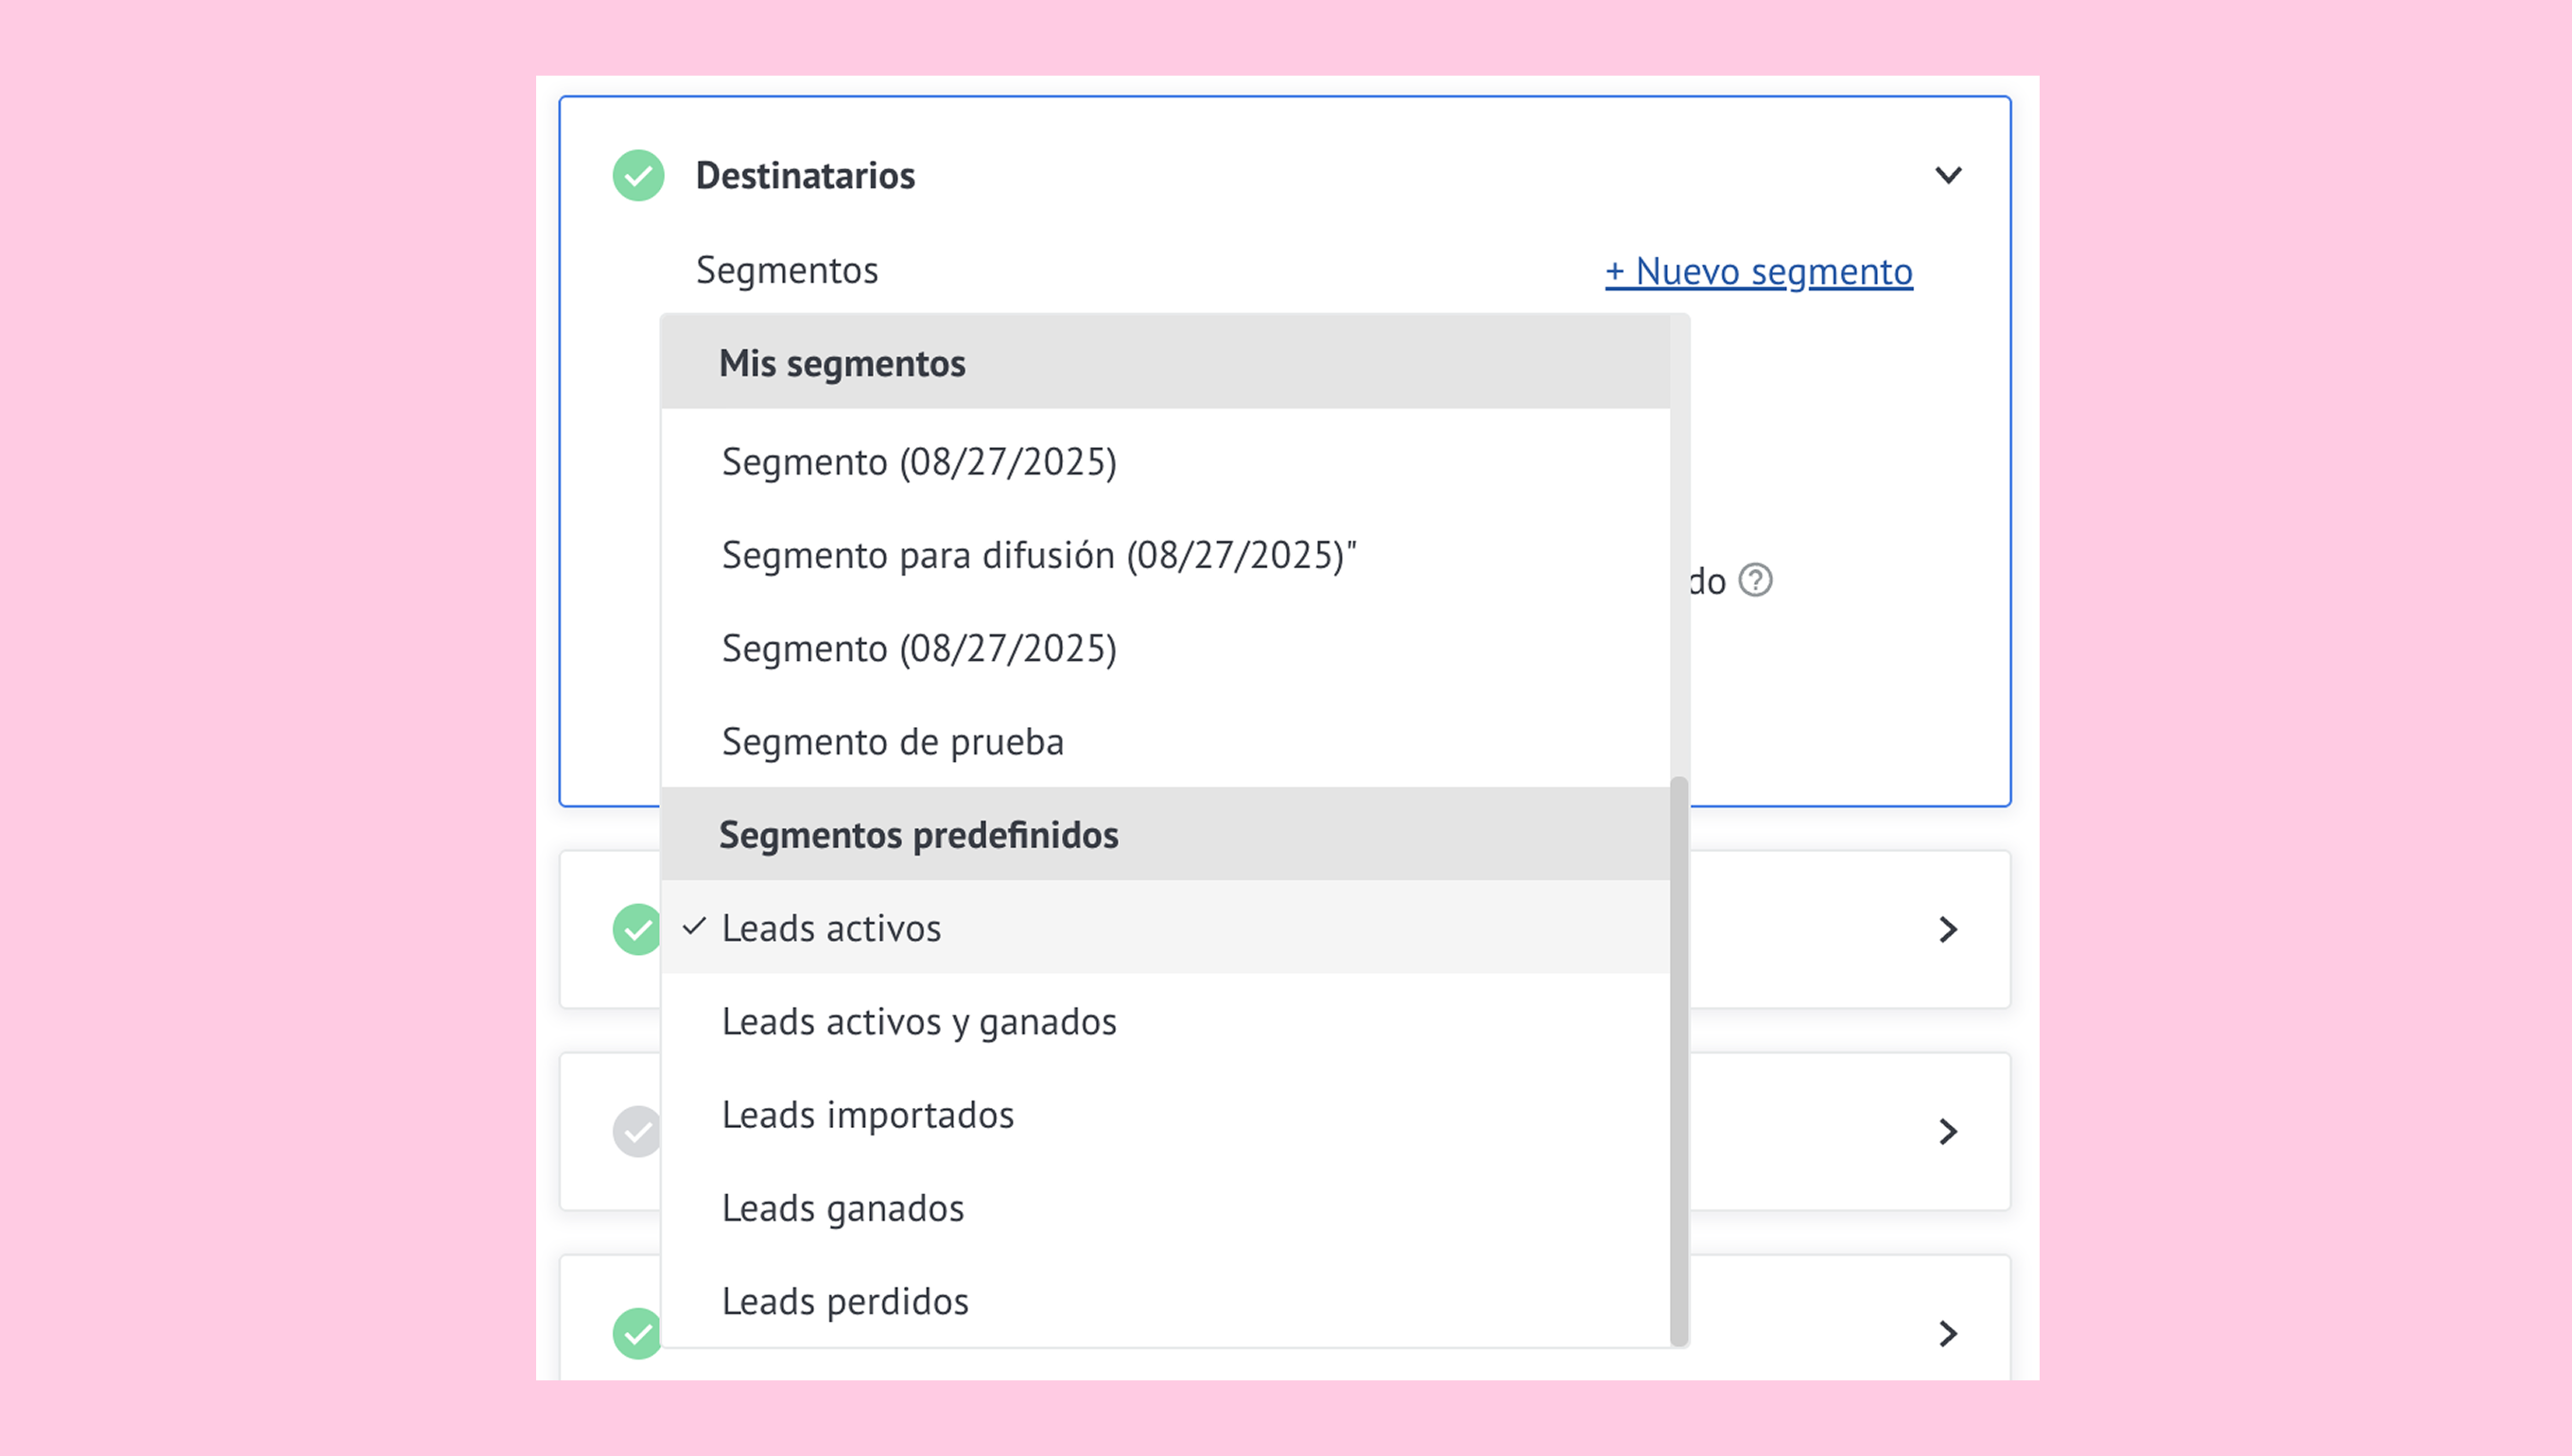Choose Leads activos y ganados
This screenshot has height=1456, width=2572.
point(919,1022)
